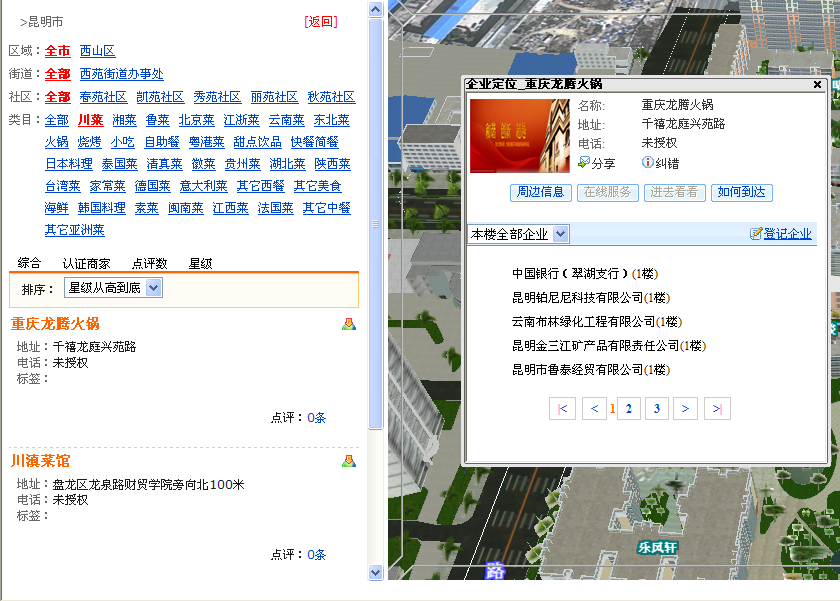Choose the 云南菜 category
The image size is (840, 601).
click(x=287, y=120)
